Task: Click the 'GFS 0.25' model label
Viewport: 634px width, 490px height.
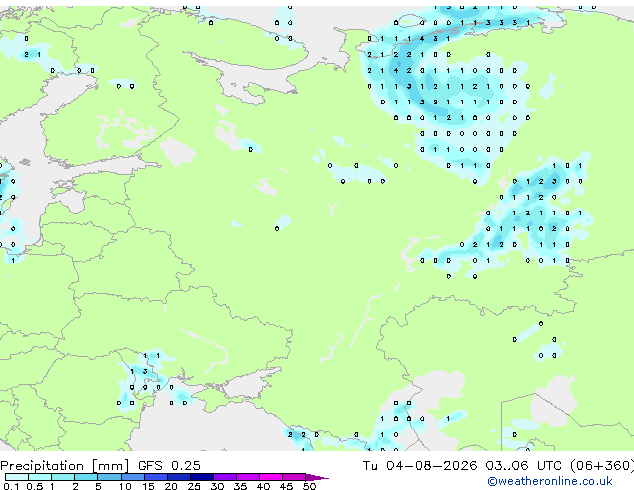Action: [169, 466]
